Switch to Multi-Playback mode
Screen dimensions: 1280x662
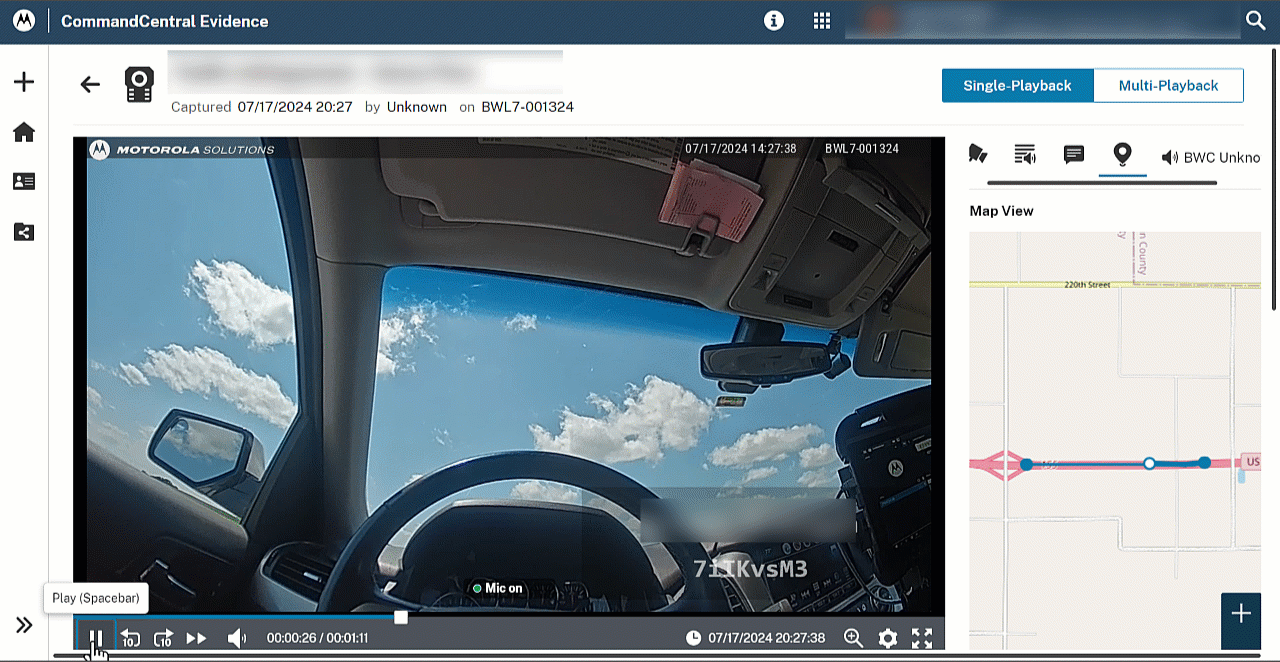tap(1168, 86)
